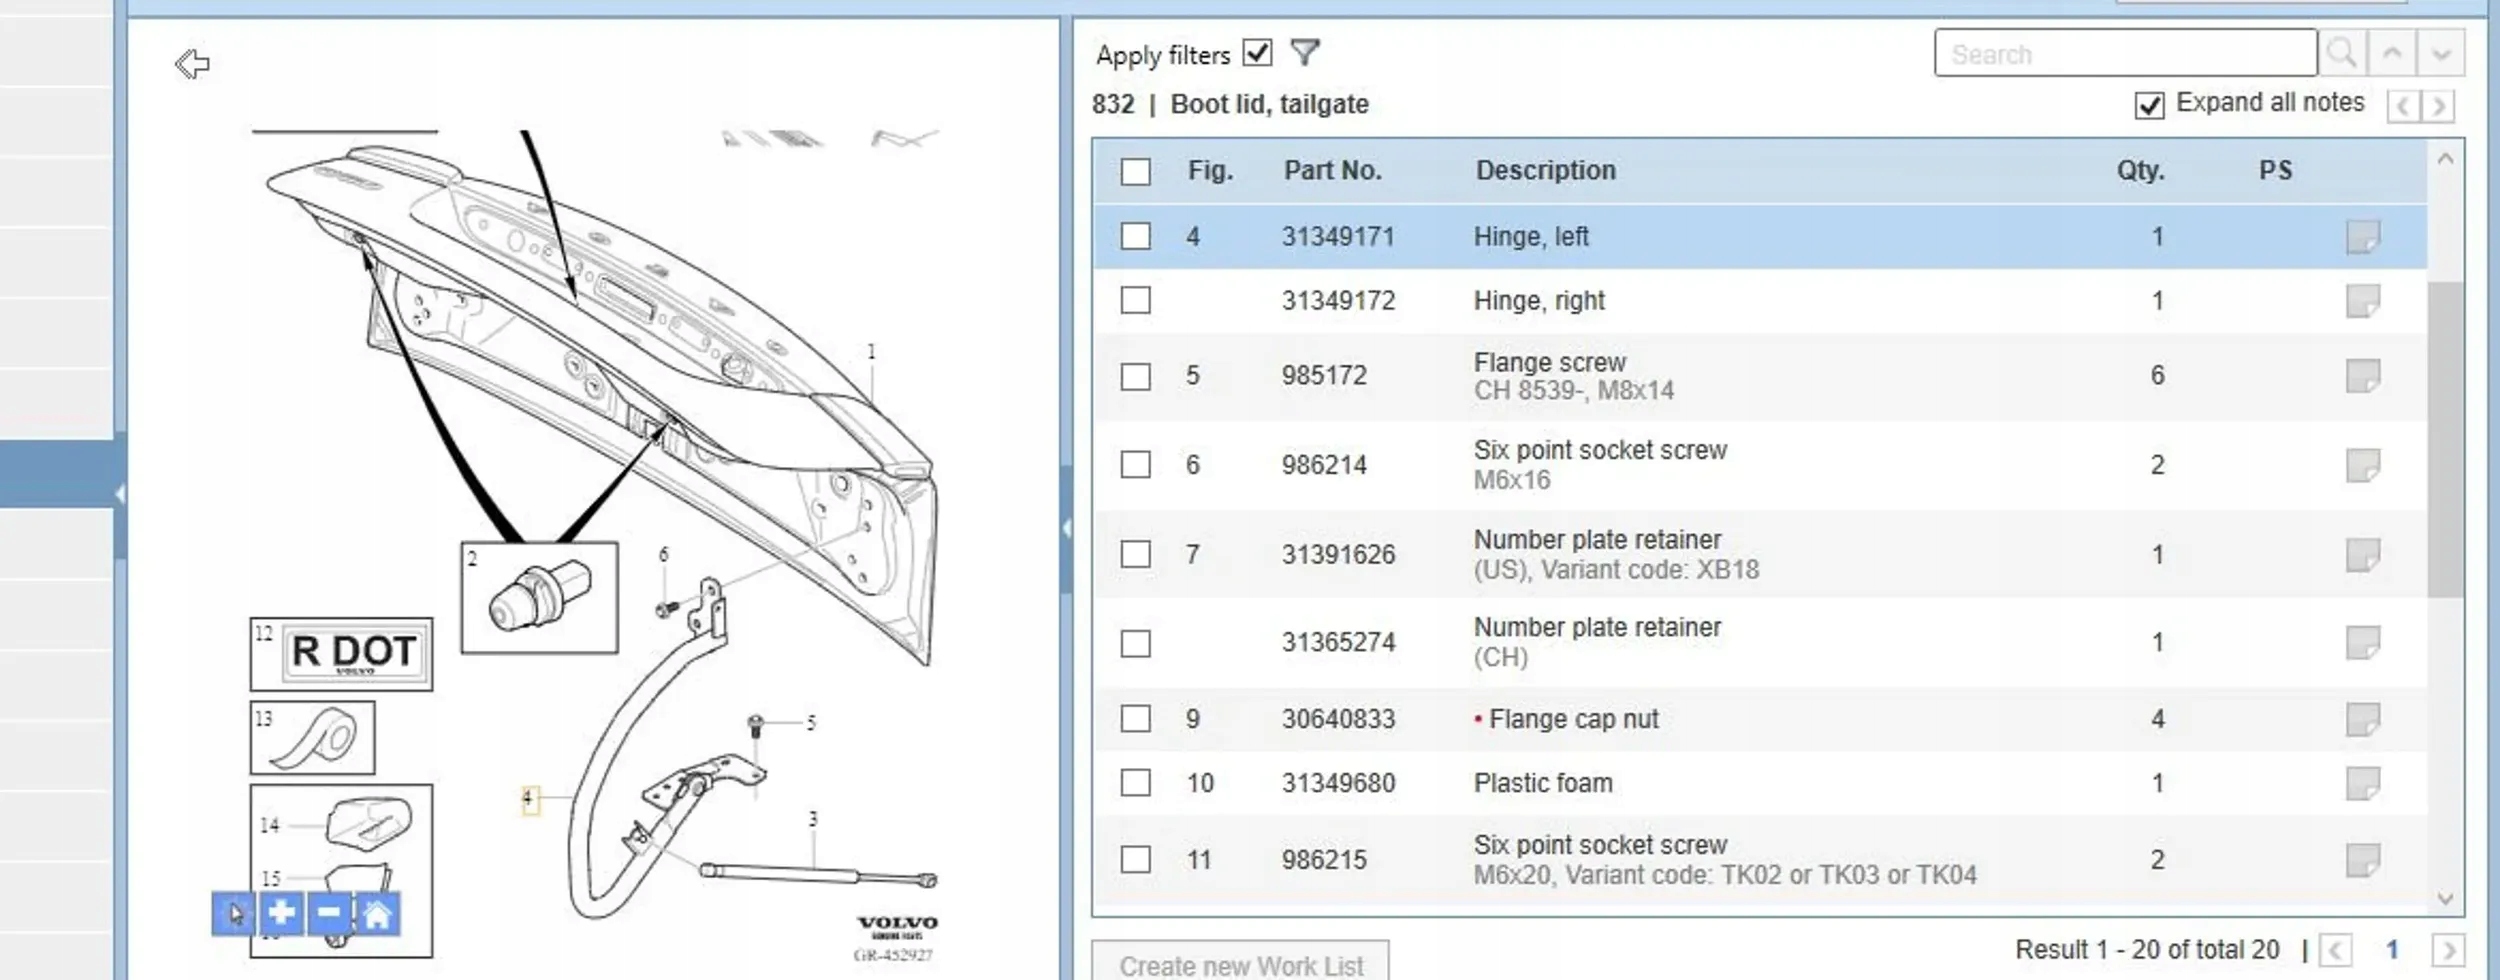Check the box for Flange cap nut
Image resolution: width=2500 pixels, height=980 pixels.
[x=1135, y=718]
